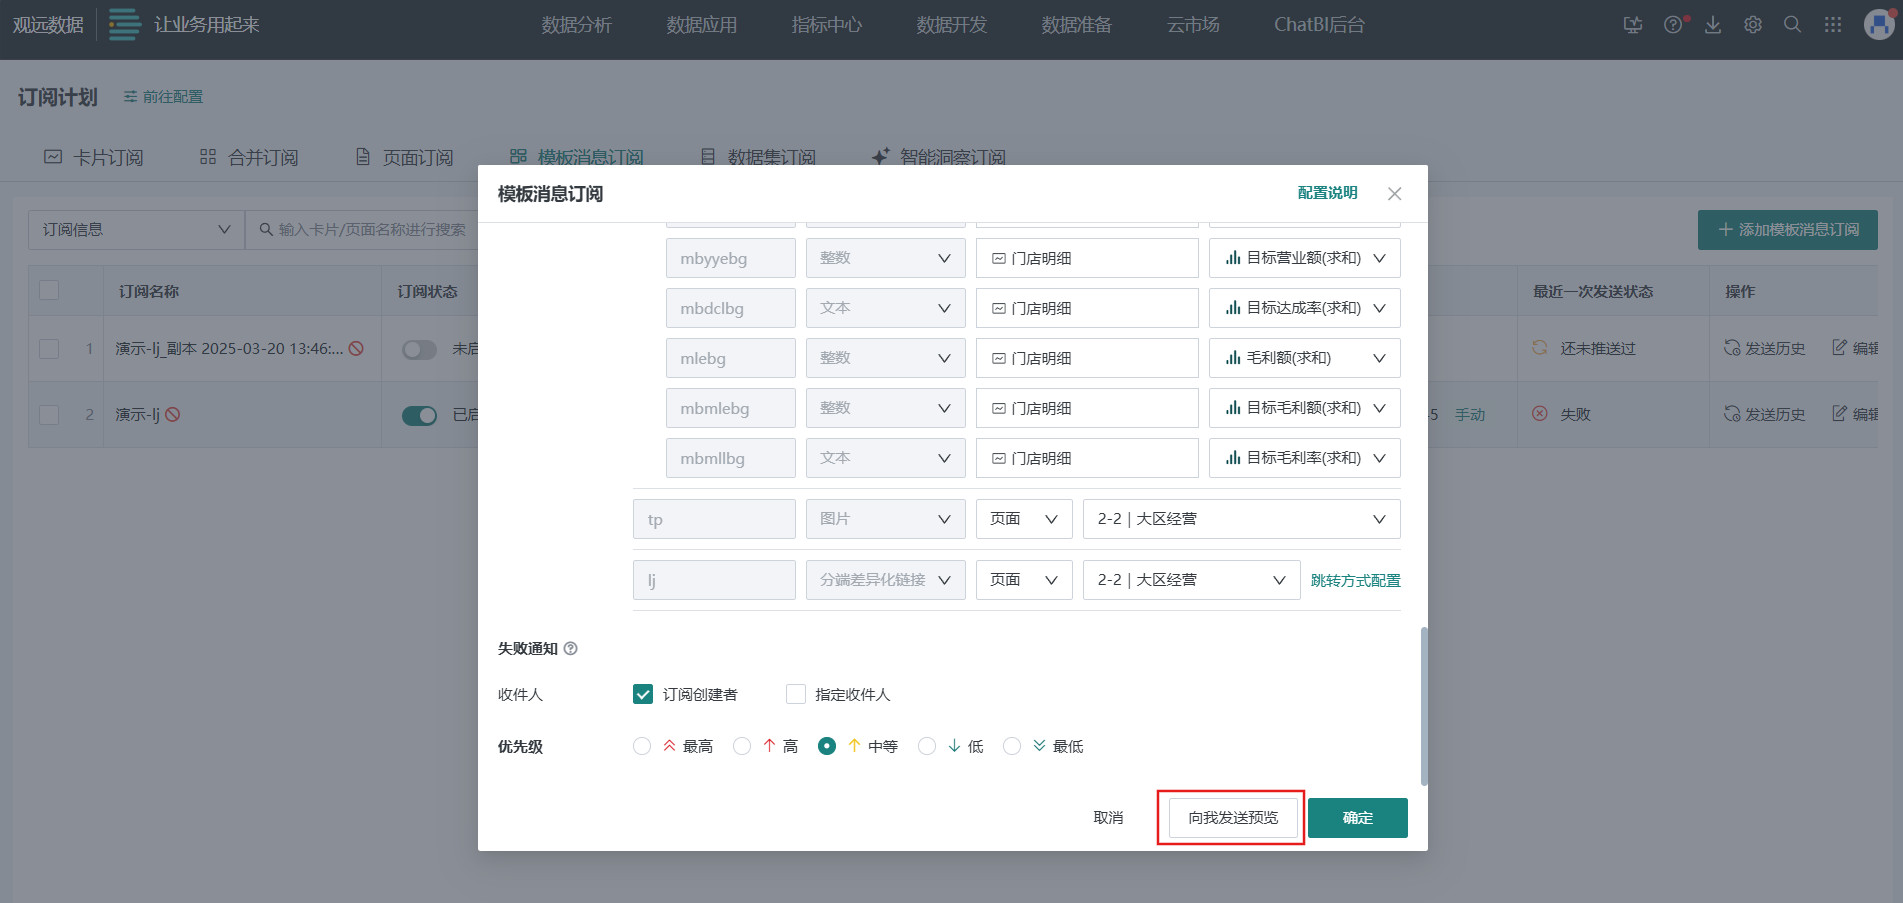The image size is (1903, 903).
Task: Open the download center icon
Action: click(1713, 25)
